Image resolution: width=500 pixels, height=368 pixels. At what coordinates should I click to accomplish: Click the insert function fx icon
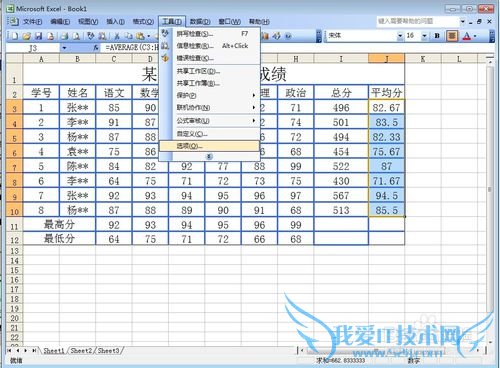96,48
